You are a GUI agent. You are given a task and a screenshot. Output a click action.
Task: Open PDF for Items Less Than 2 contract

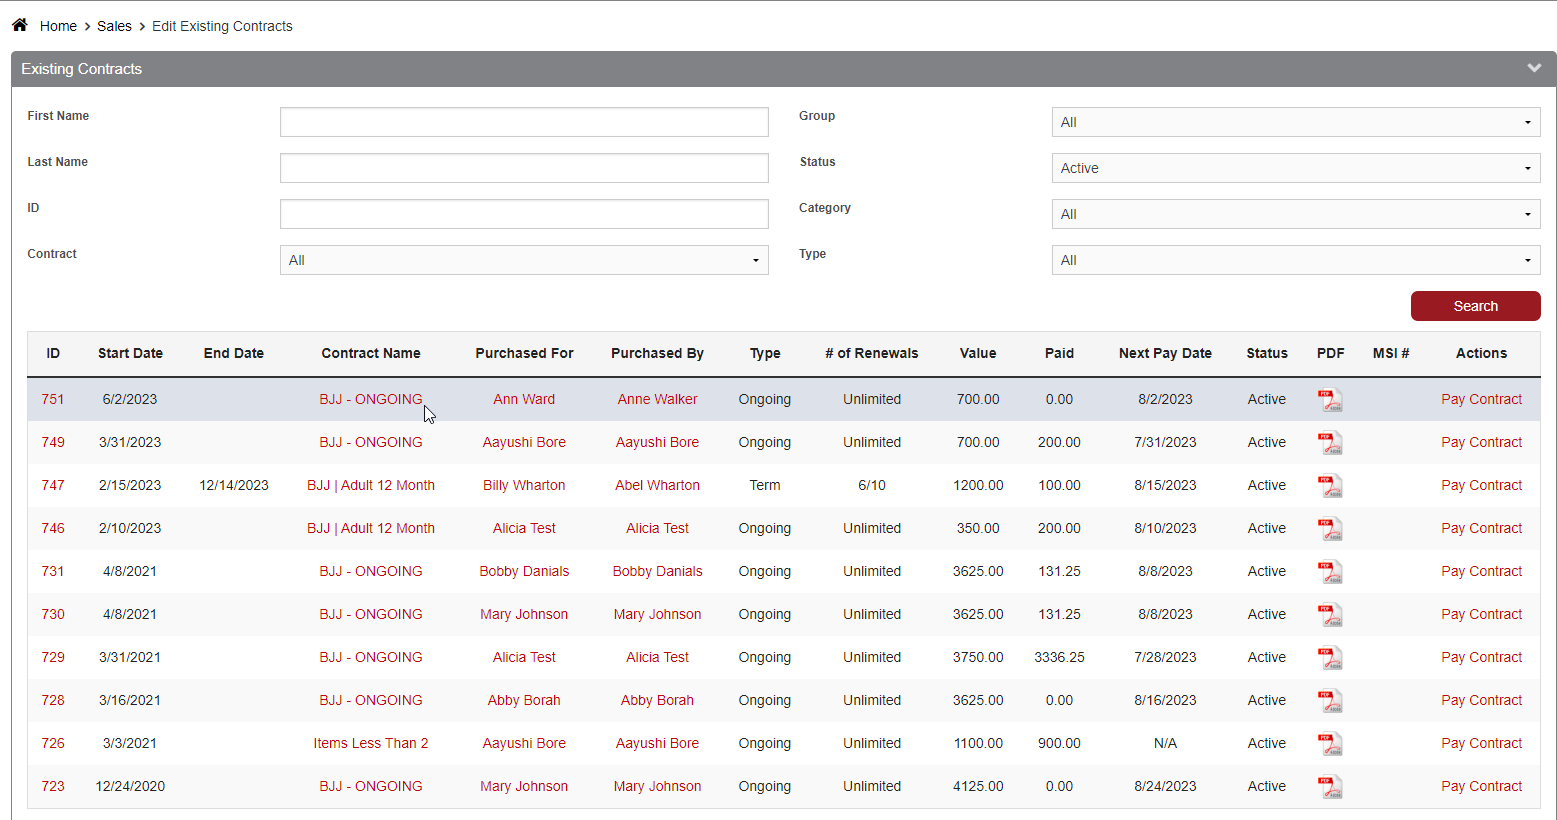point(1329,744)
